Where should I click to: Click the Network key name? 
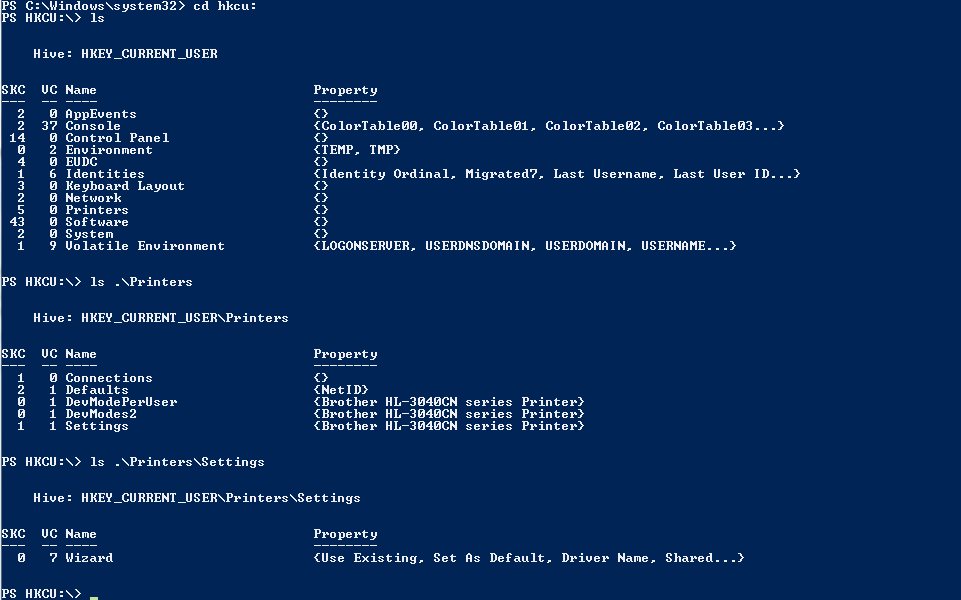93,198
